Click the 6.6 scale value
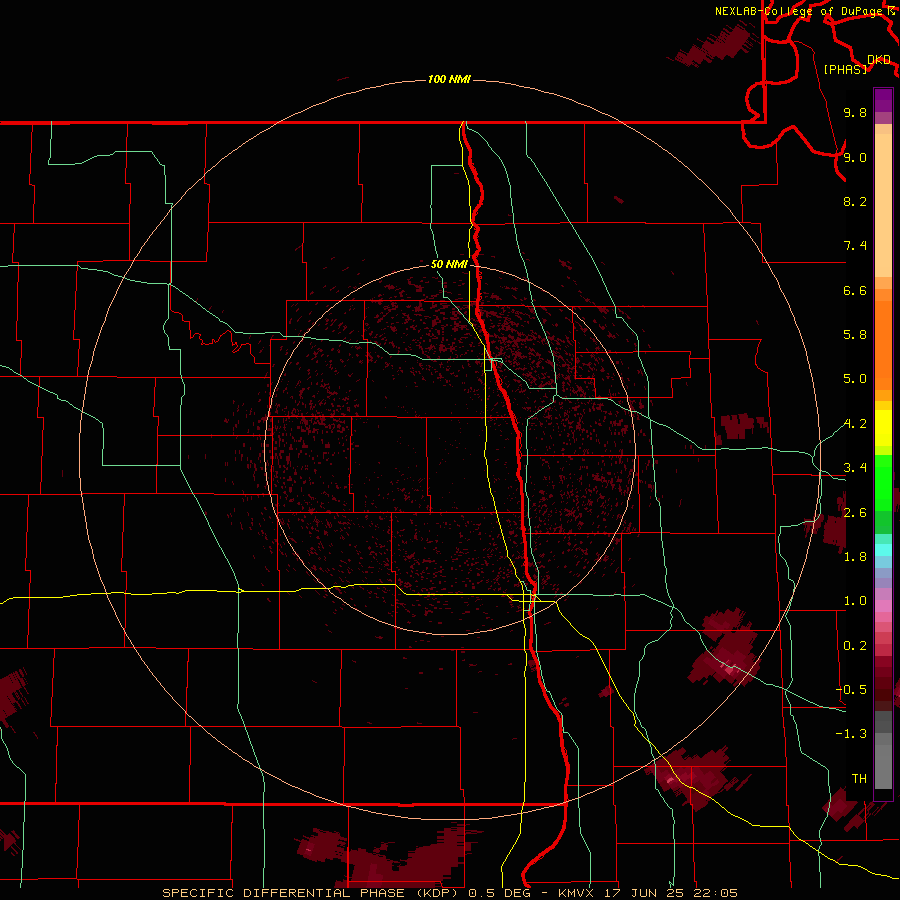The image size is (900, 900). 855,290
